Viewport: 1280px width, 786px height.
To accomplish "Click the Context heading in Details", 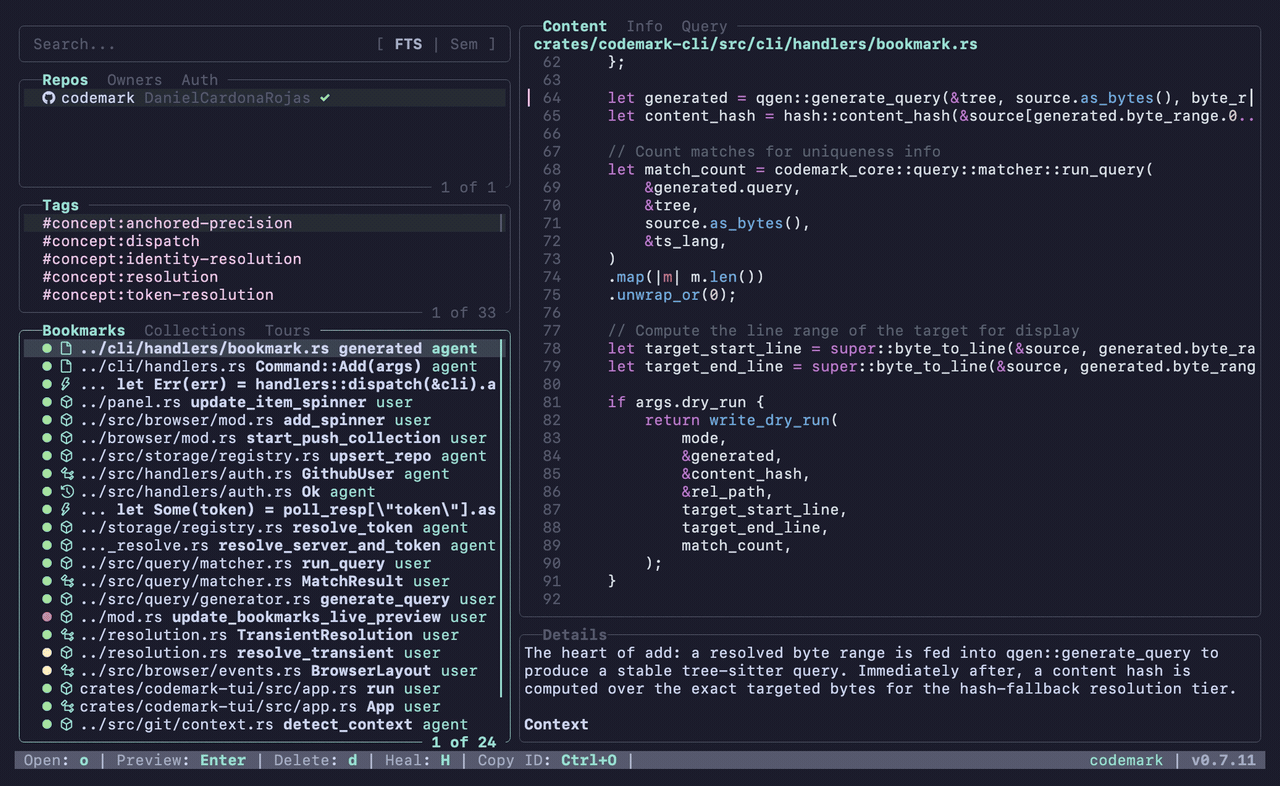I will 556,724.
